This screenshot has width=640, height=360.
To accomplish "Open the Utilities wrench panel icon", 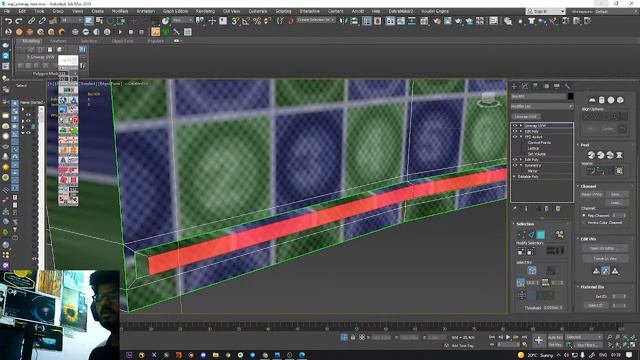I will click(567, 86).
